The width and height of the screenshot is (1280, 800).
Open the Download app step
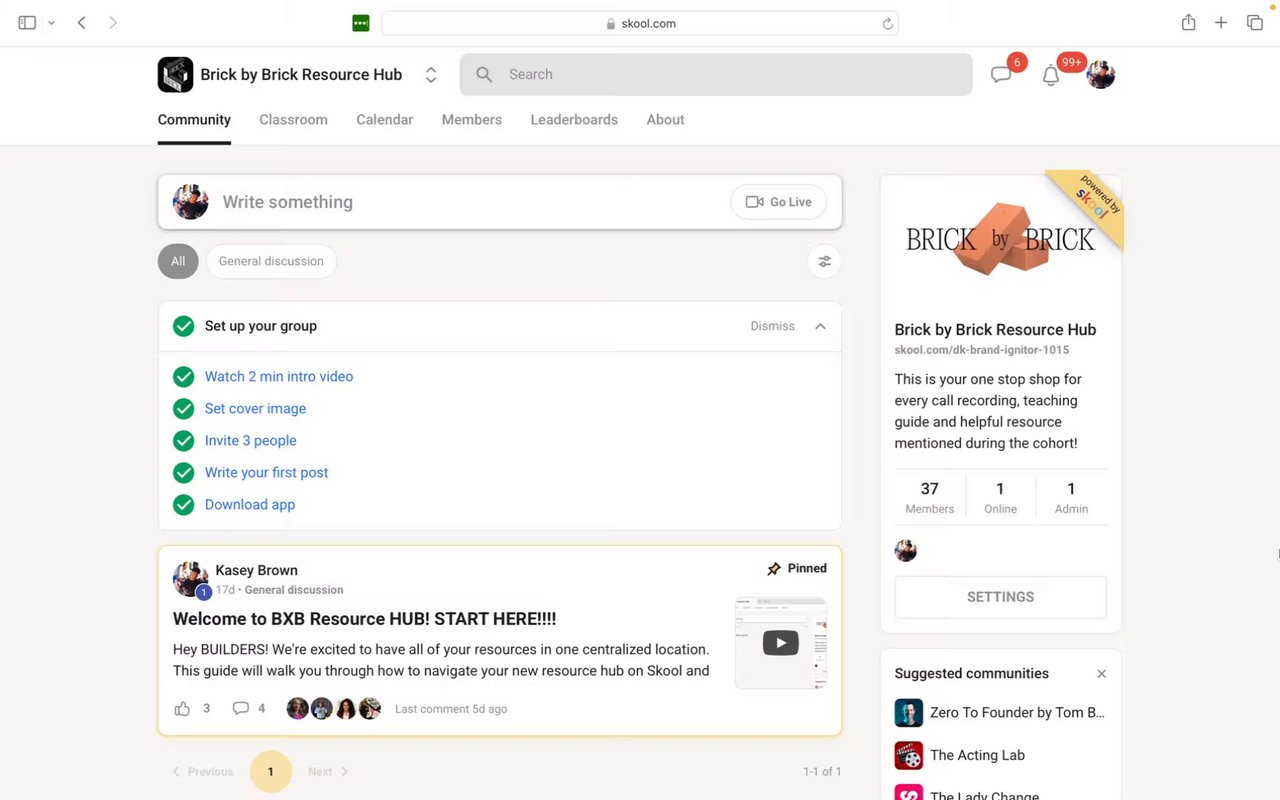tap(250, 505)
